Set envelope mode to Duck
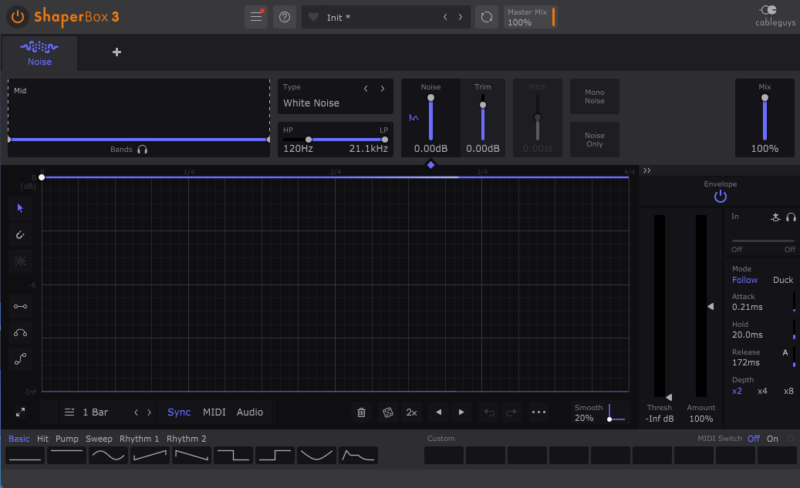800x488 pixels. pyautogui.click(x=782, y=280)
